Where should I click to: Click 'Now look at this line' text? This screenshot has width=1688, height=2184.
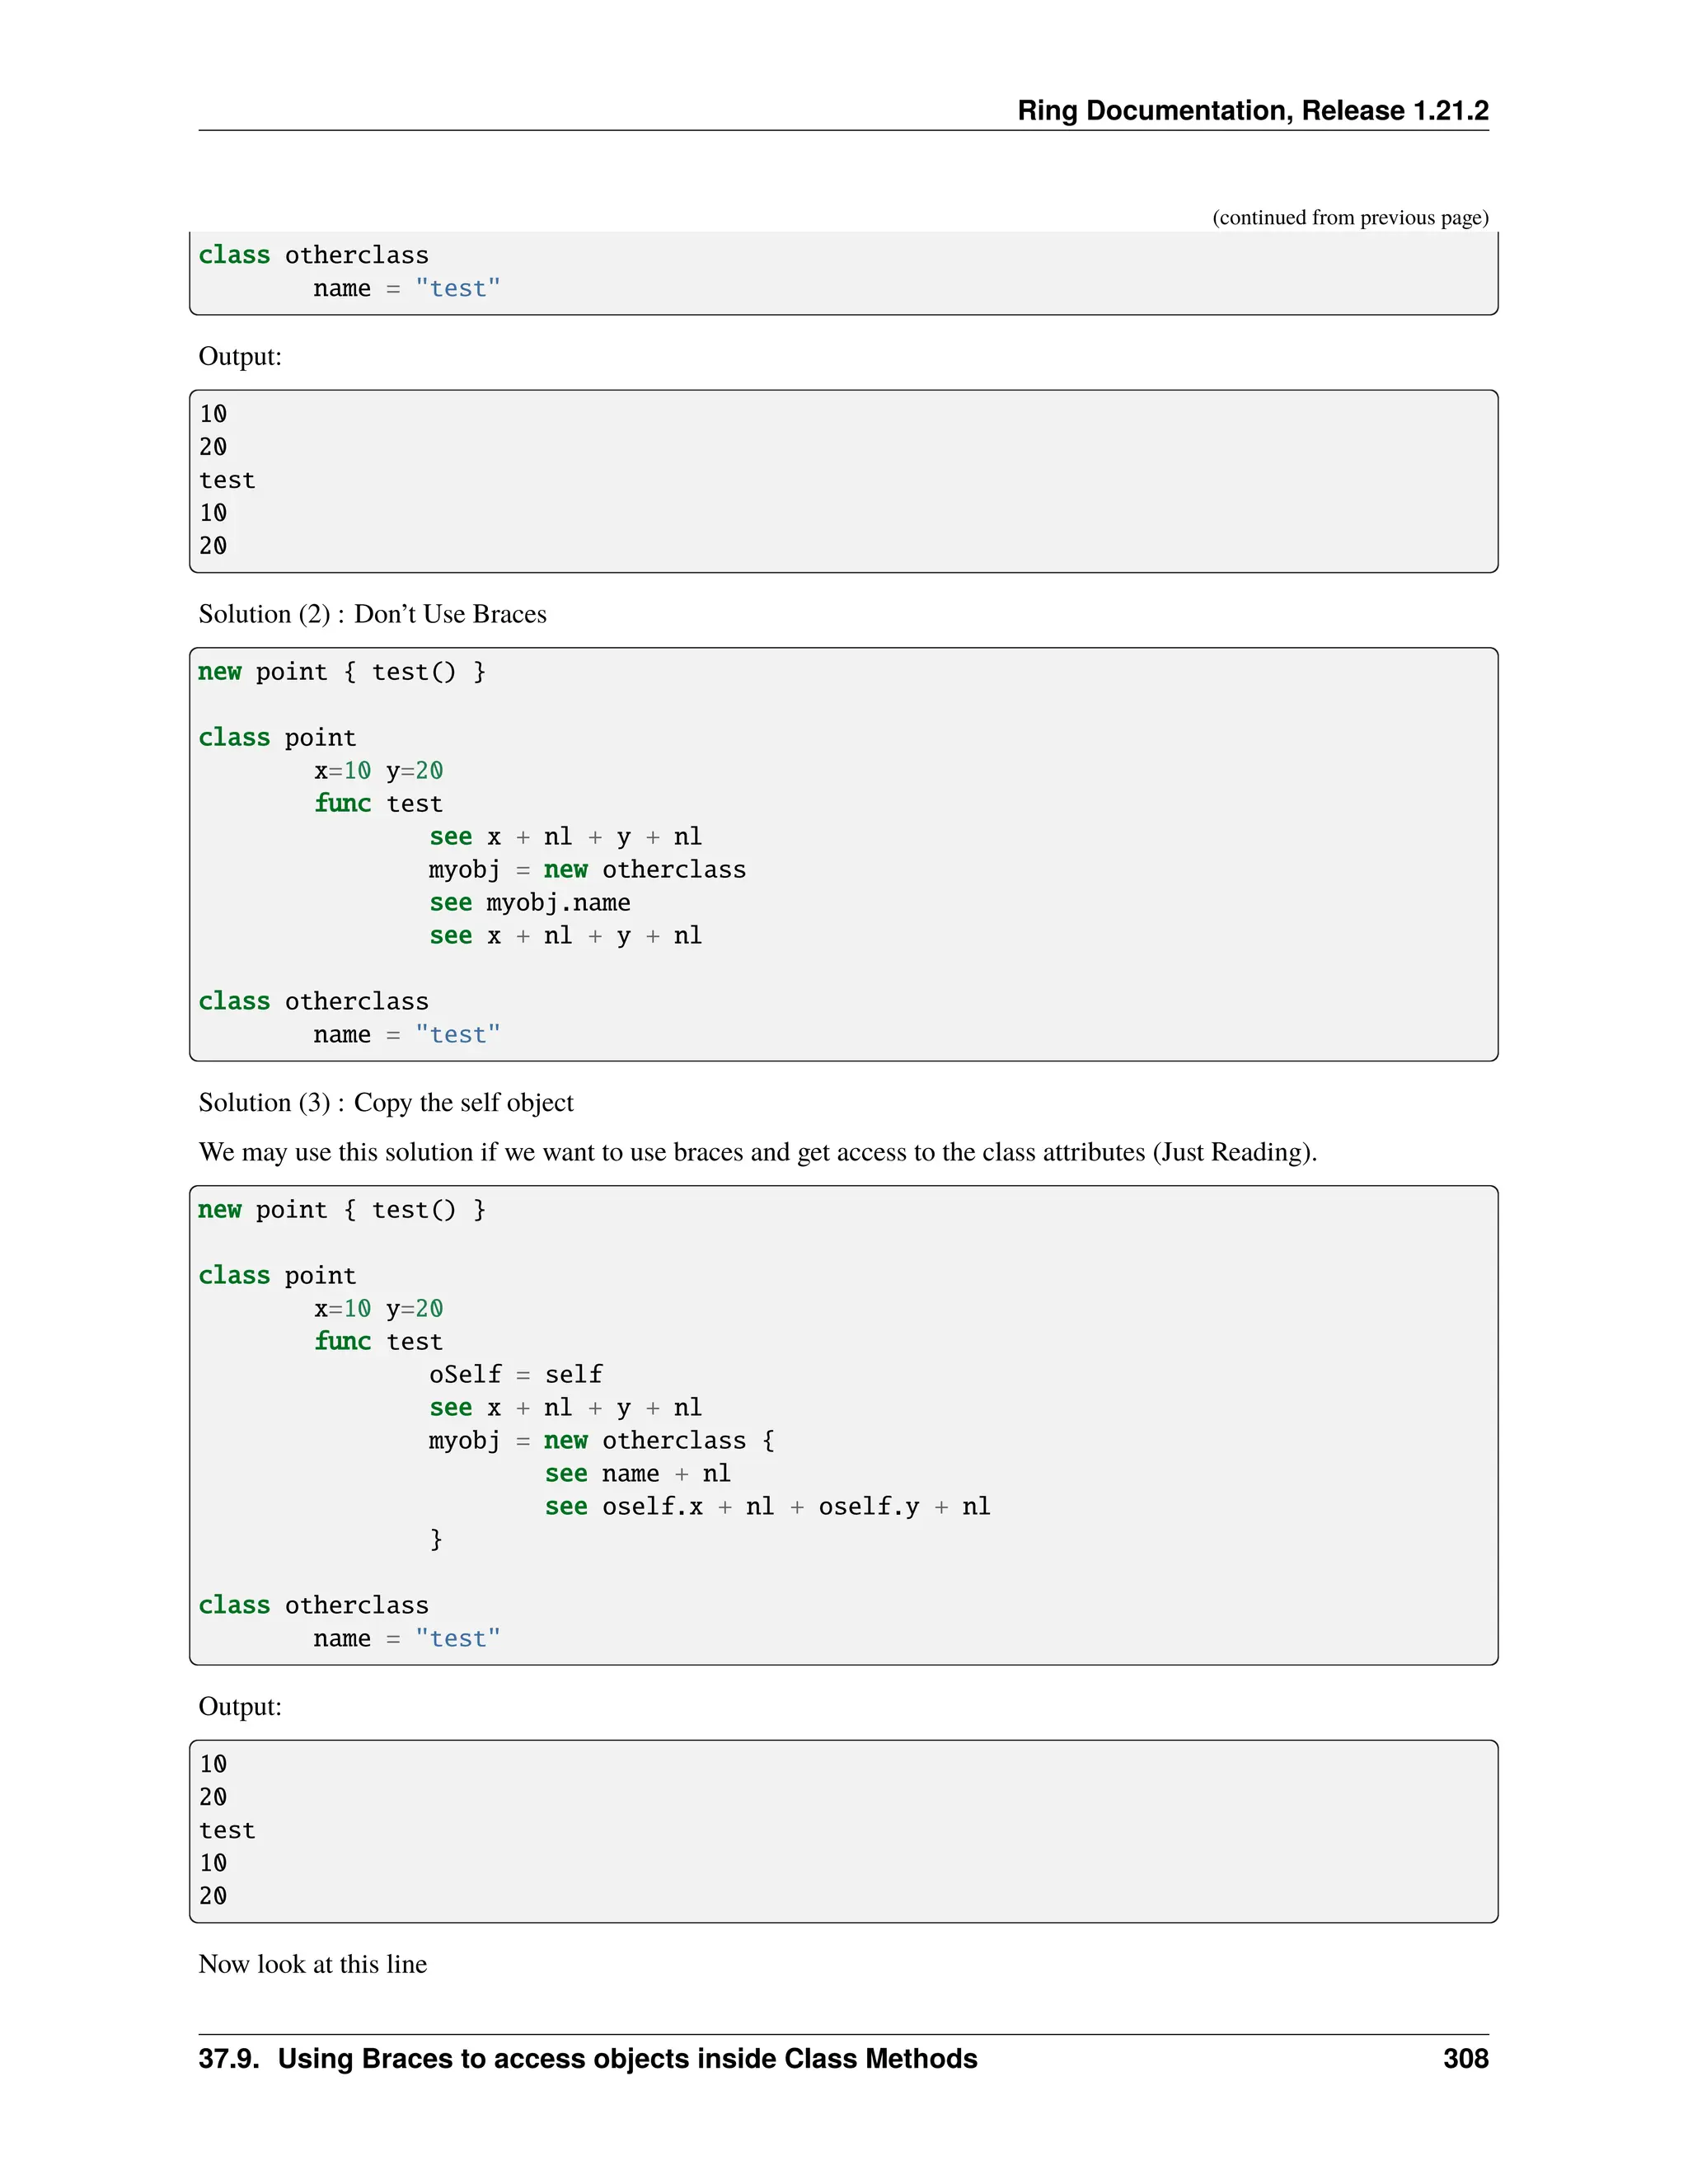pos(312,1964)
